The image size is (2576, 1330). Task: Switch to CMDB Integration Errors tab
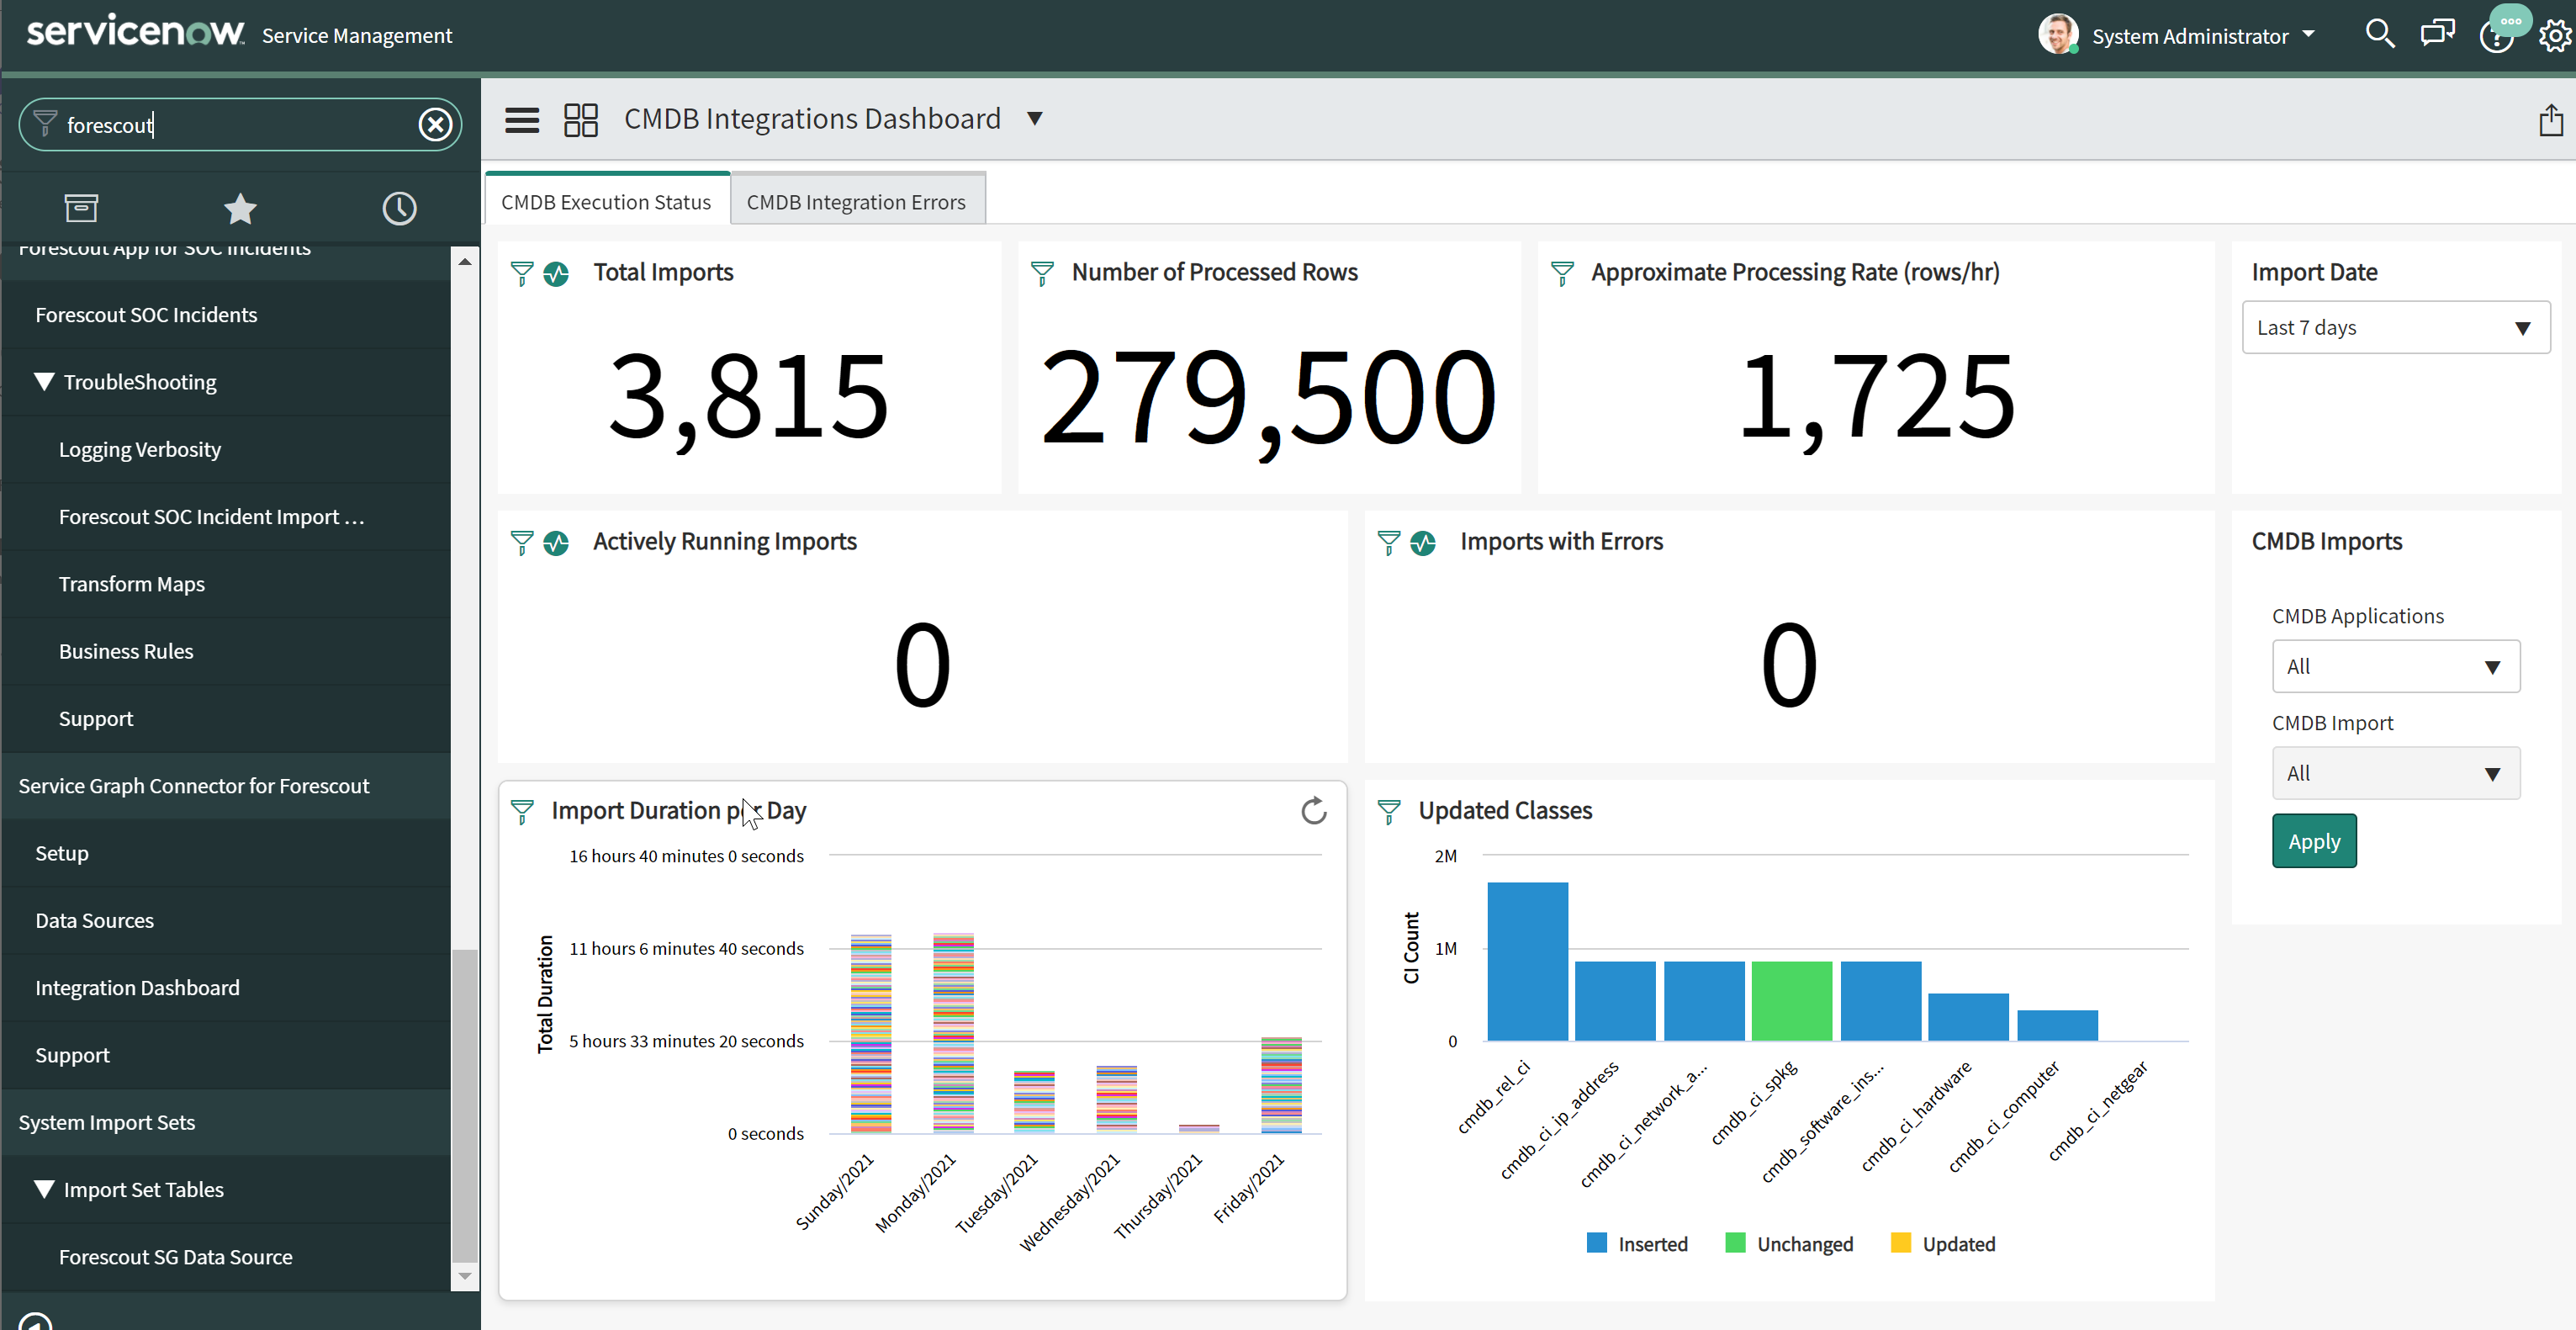point(856,202)
